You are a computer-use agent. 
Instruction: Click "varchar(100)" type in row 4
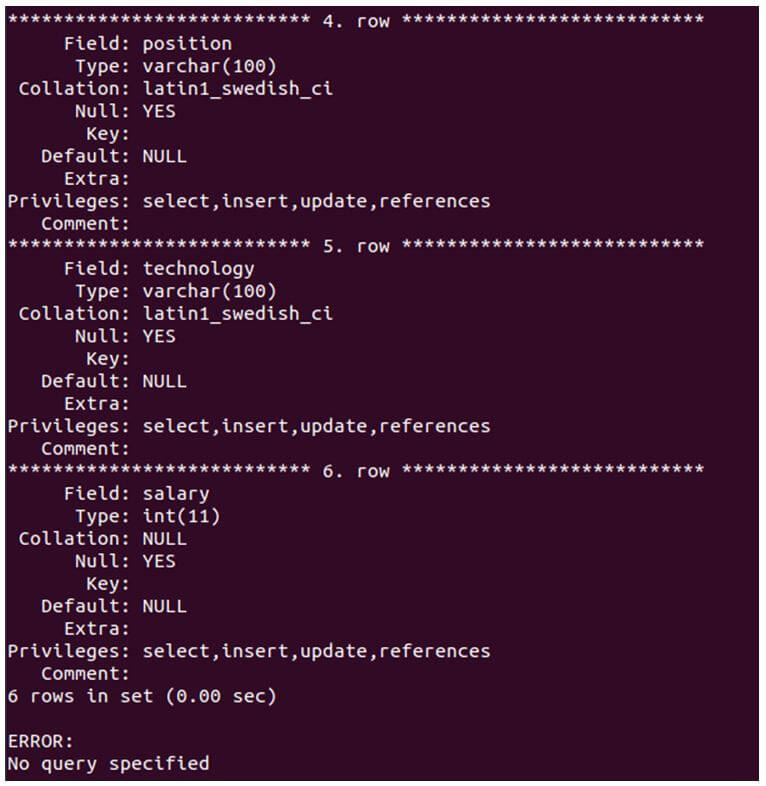209,66
